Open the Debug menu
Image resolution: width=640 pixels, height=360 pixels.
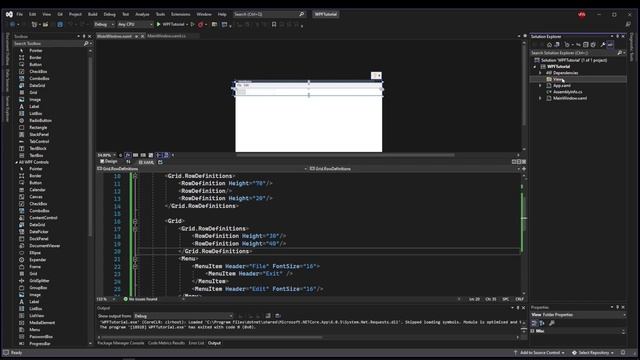click(x=109, y=14)
